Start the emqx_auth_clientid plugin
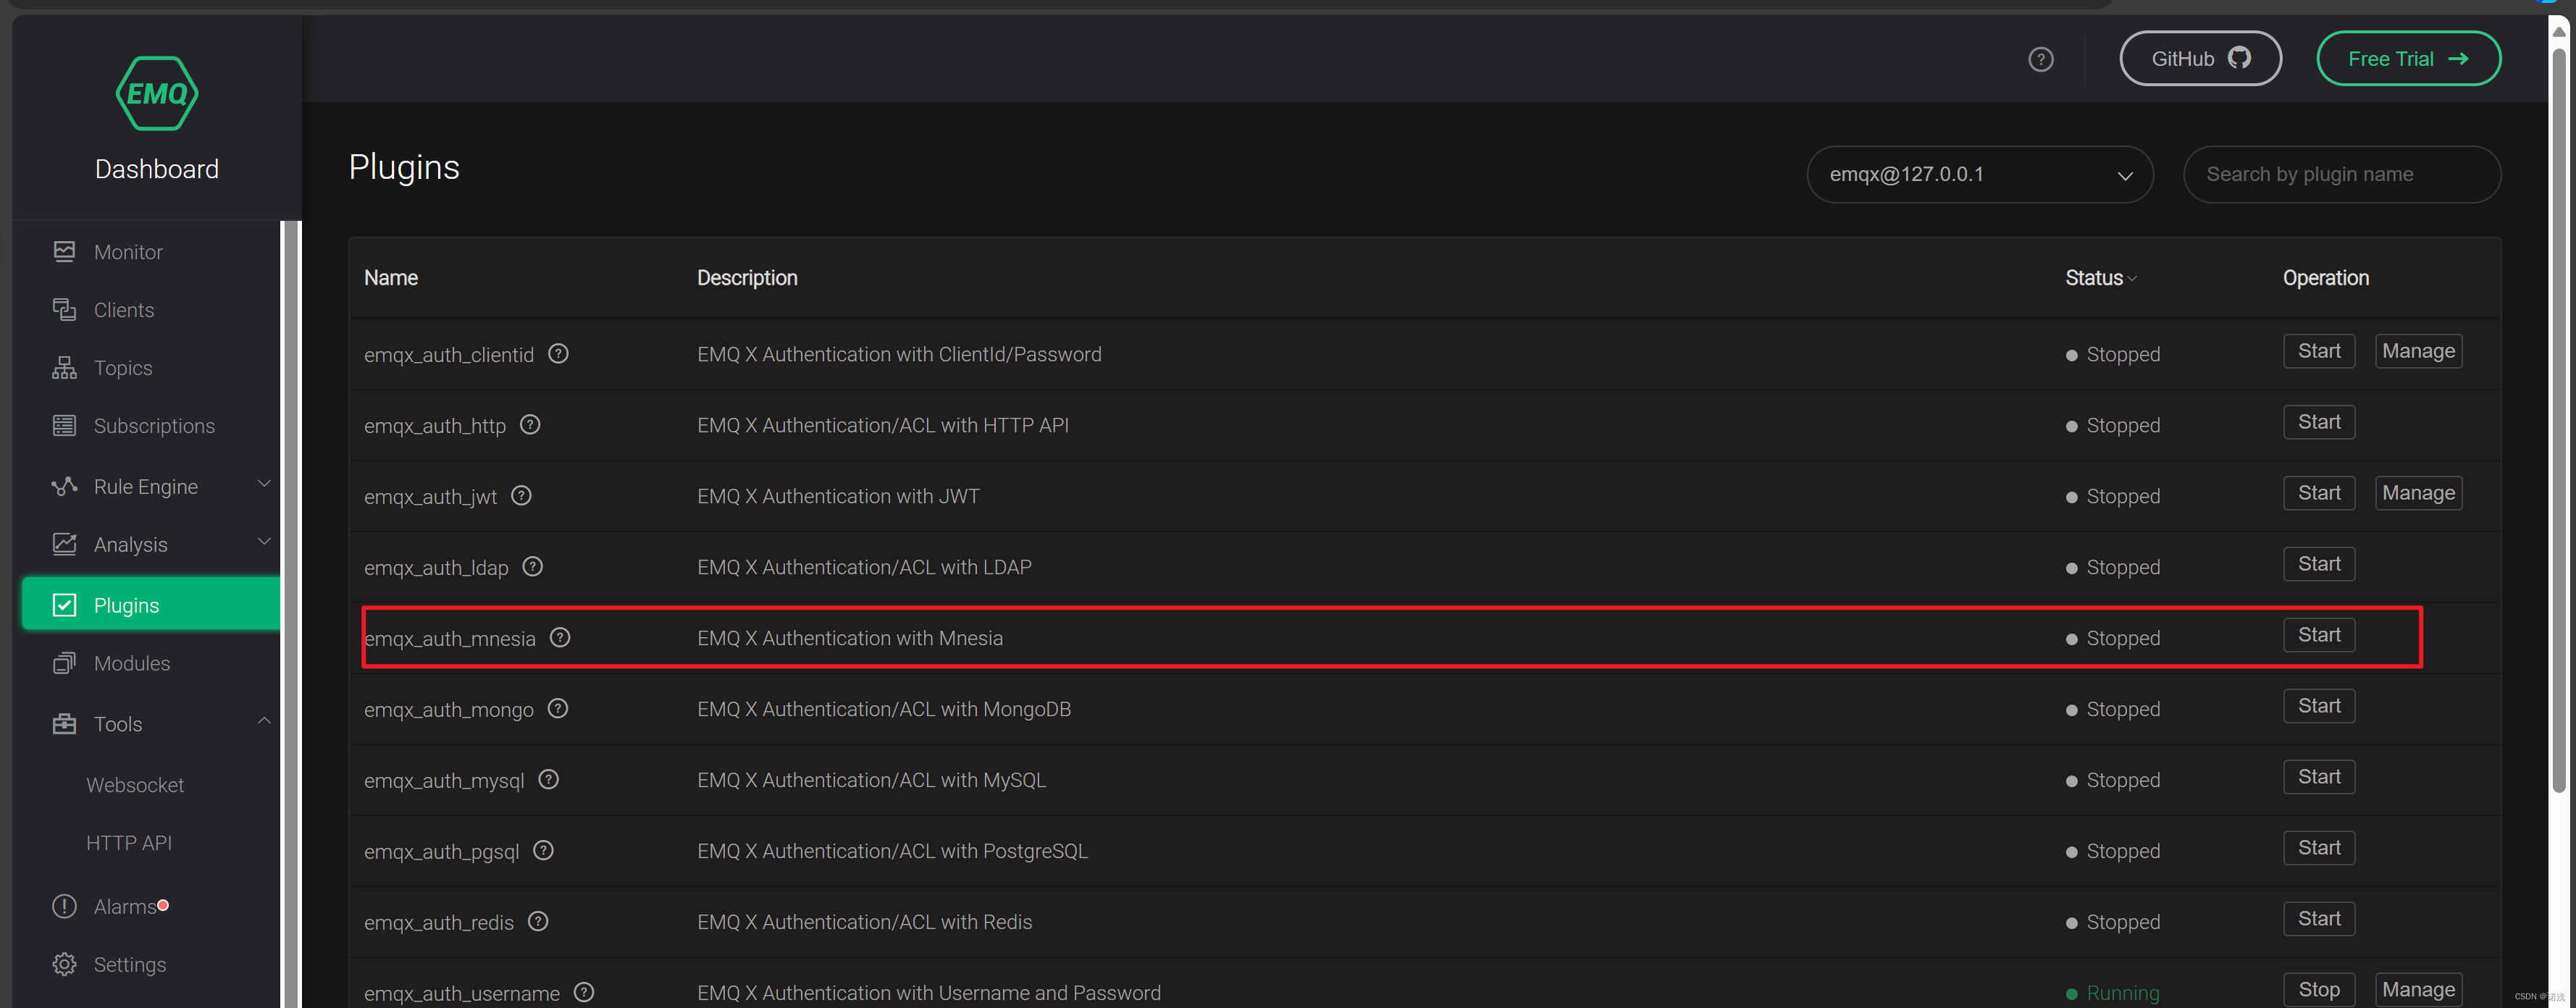 click(2319, 351)
